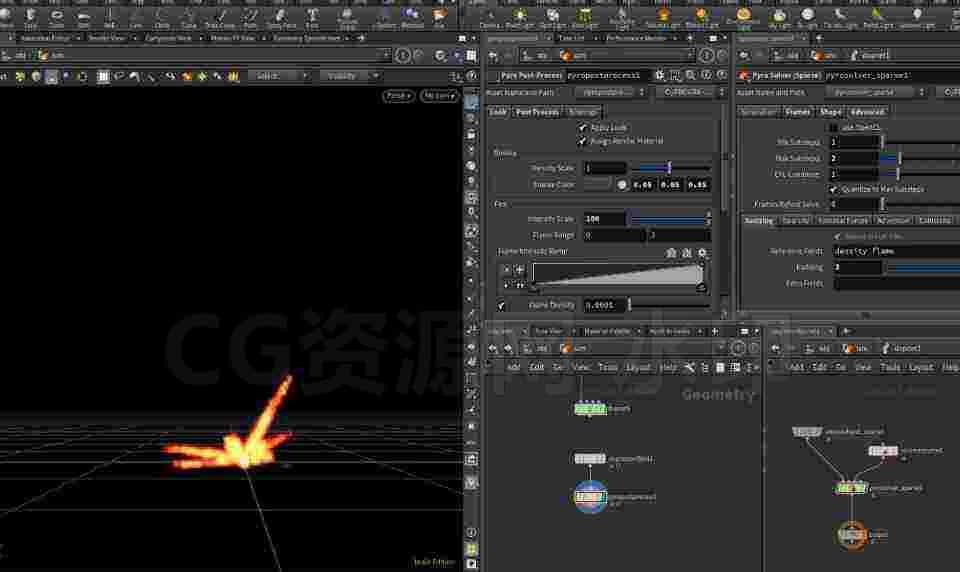Open the Add menu in Geometry network
Viewport: 960px width, 572px height.
(x=514, y=367)
